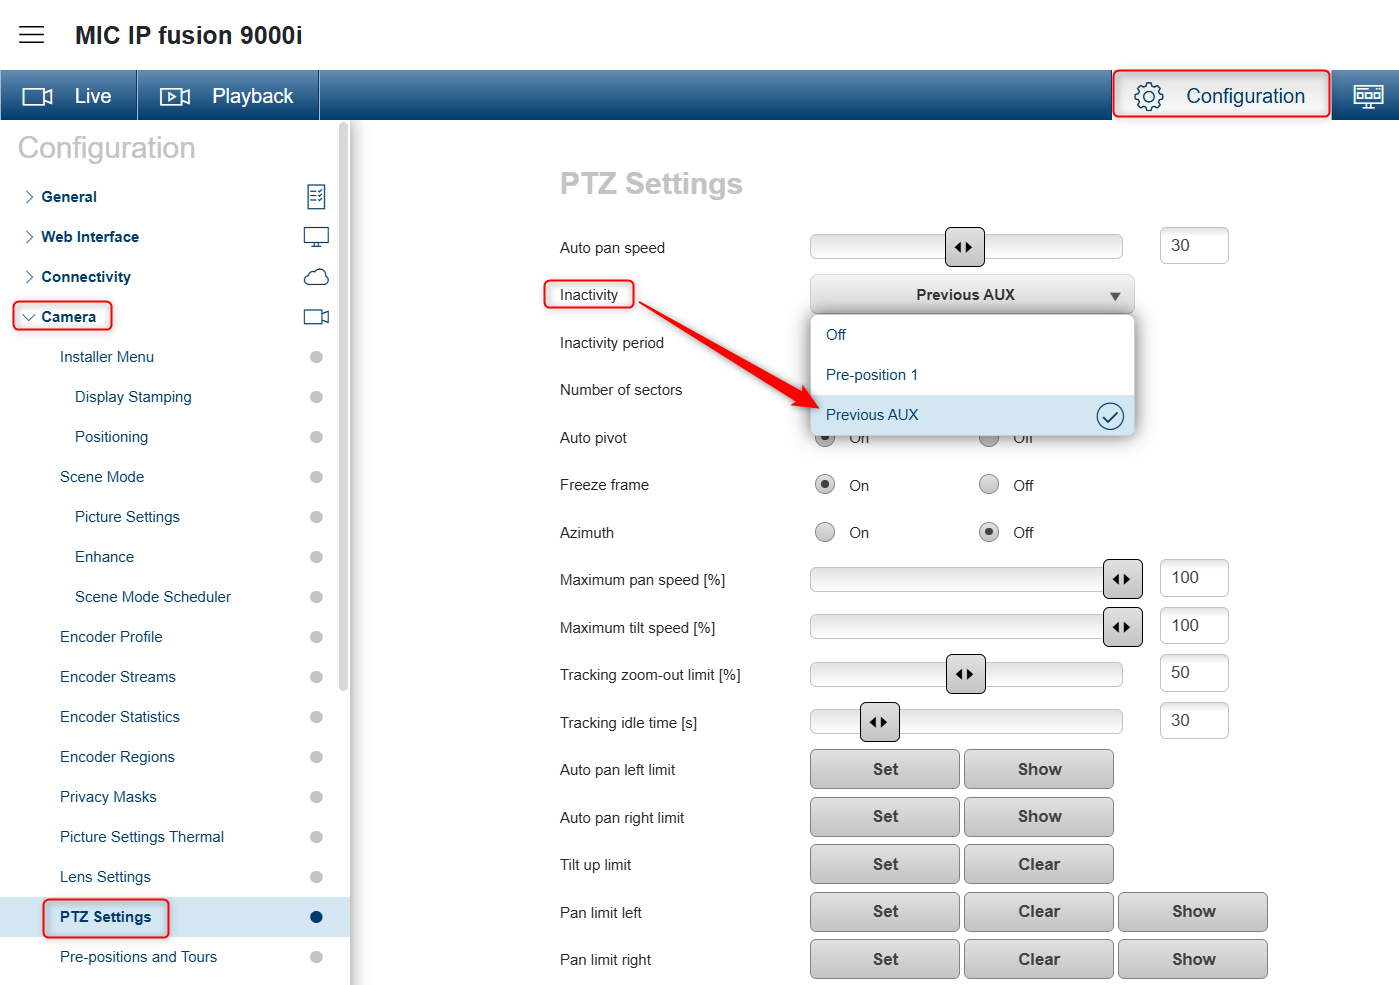Click the General checklist icon
The height and width of the screenshot is (985, 1399).
click(316, 197)
